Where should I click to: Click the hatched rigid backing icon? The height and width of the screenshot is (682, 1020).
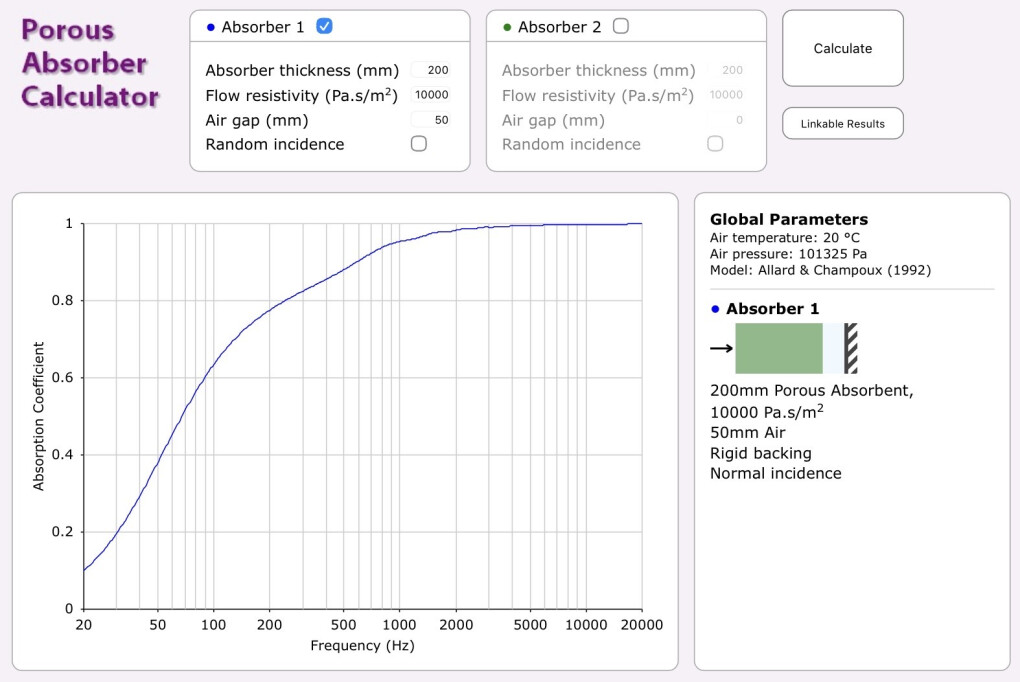(851, 348)
